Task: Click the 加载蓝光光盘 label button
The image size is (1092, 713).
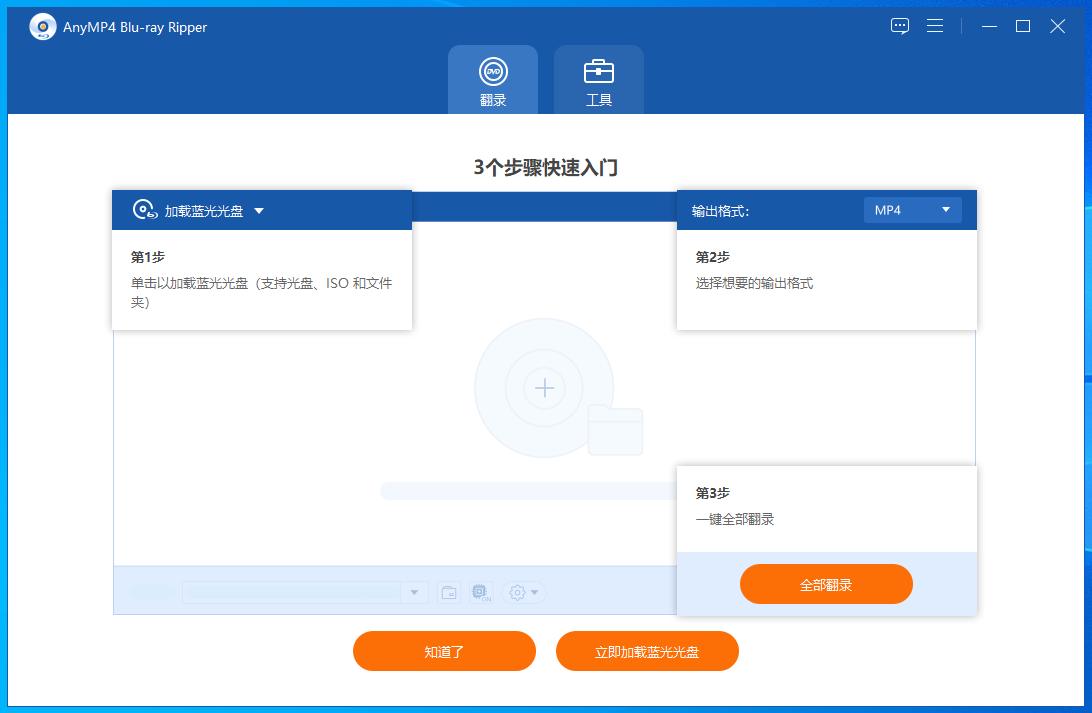Action: coord(204,211)
